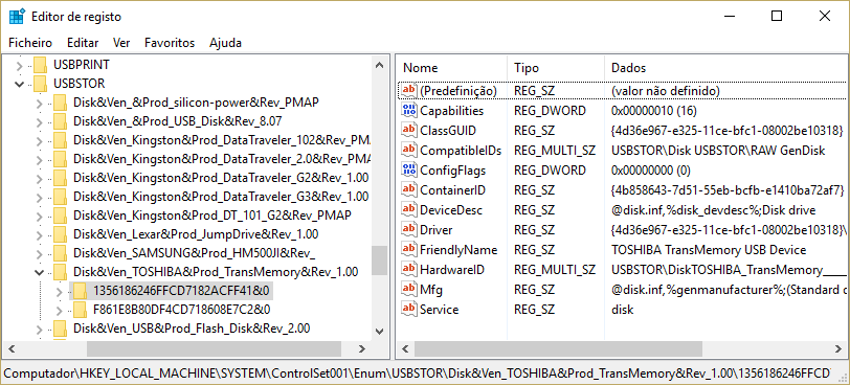
Task: Expand the USBPRINT tree node
Action: [20, 66]
